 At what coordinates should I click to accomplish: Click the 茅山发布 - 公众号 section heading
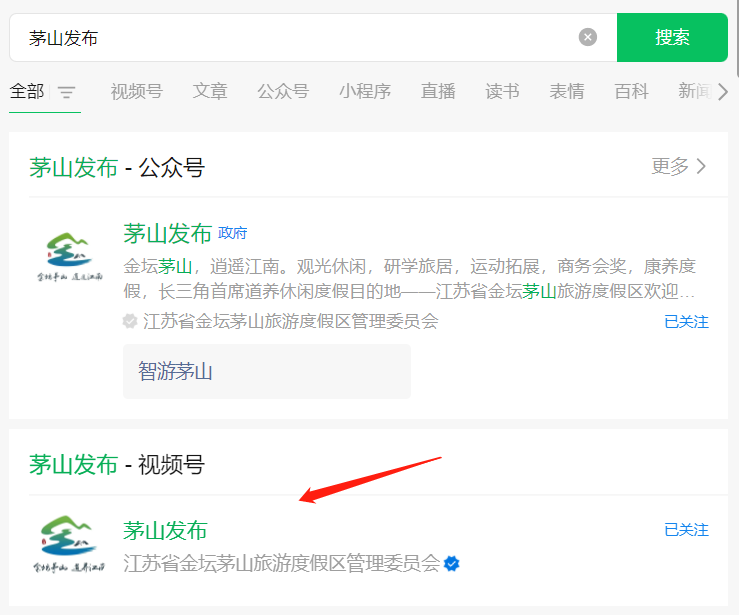(x=117, y=168)
